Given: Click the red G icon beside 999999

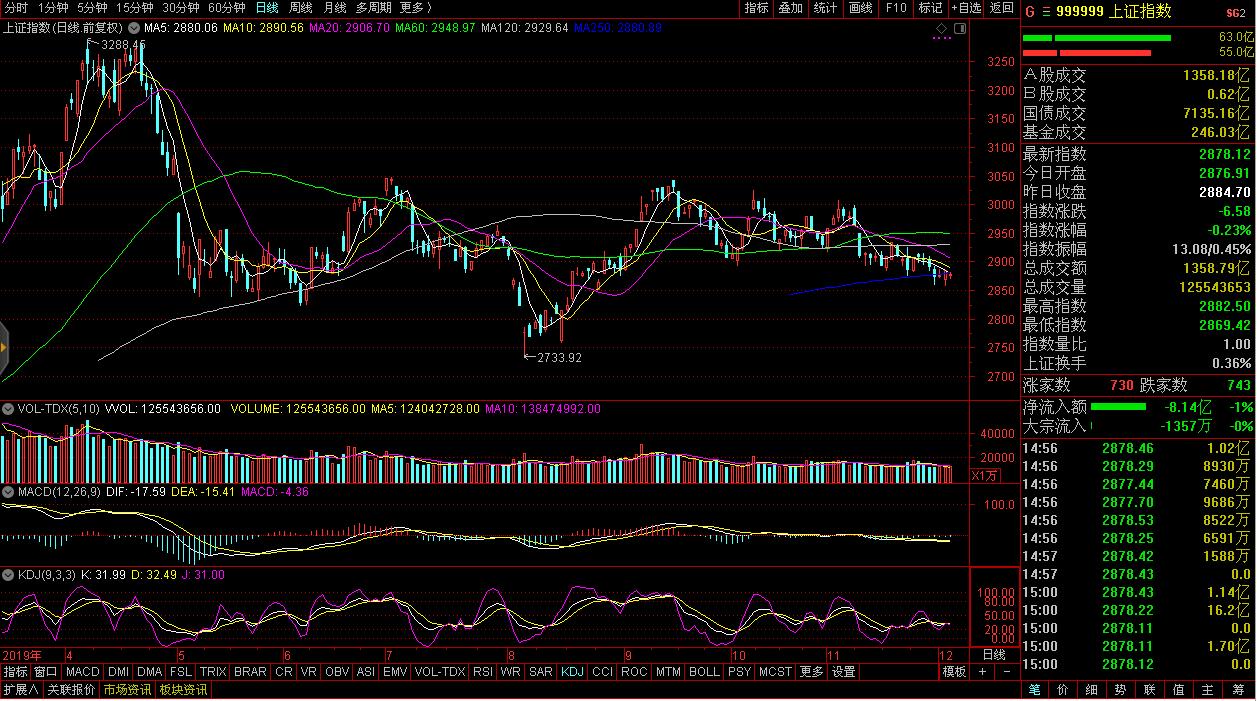Looking at the screenshot, I should coord(1030,12).
